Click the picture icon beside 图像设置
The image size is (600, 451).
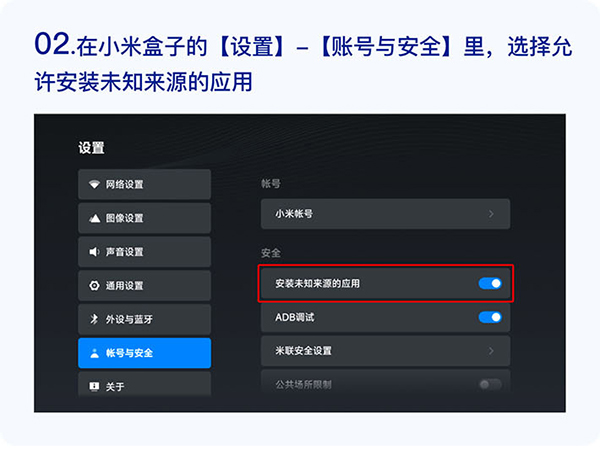tap(95, 218)
